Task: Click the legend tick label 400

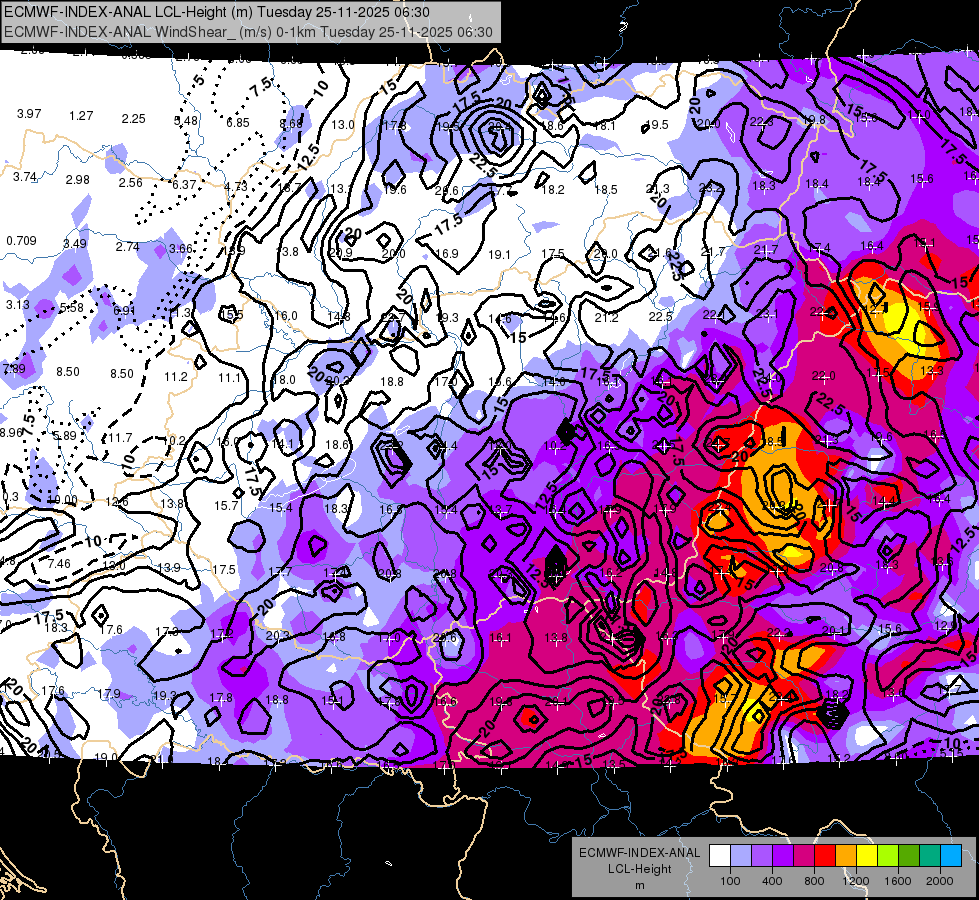Action: (772, 881)
